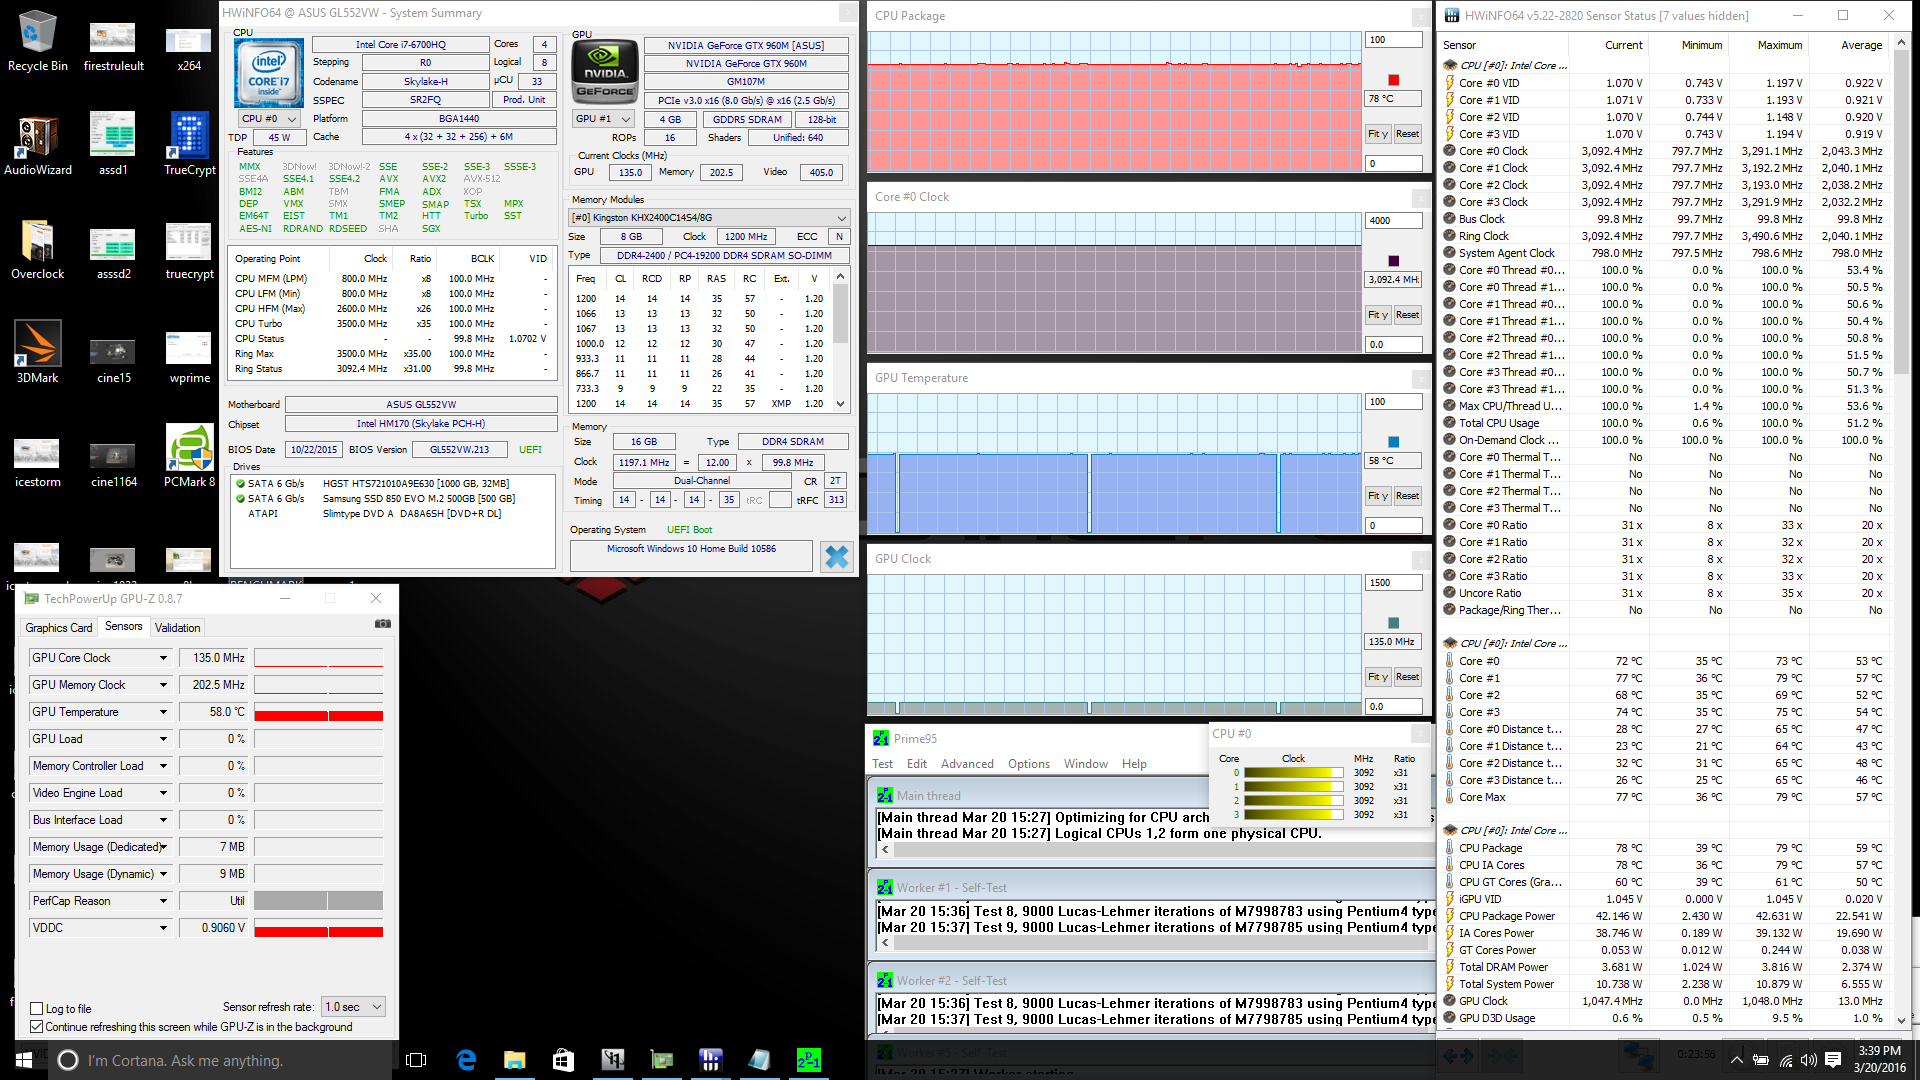The height and width of the screenshot is (1080, 1920).
Task: Open the PCMark 8 desktop shortcut
Action: [190, 457]
